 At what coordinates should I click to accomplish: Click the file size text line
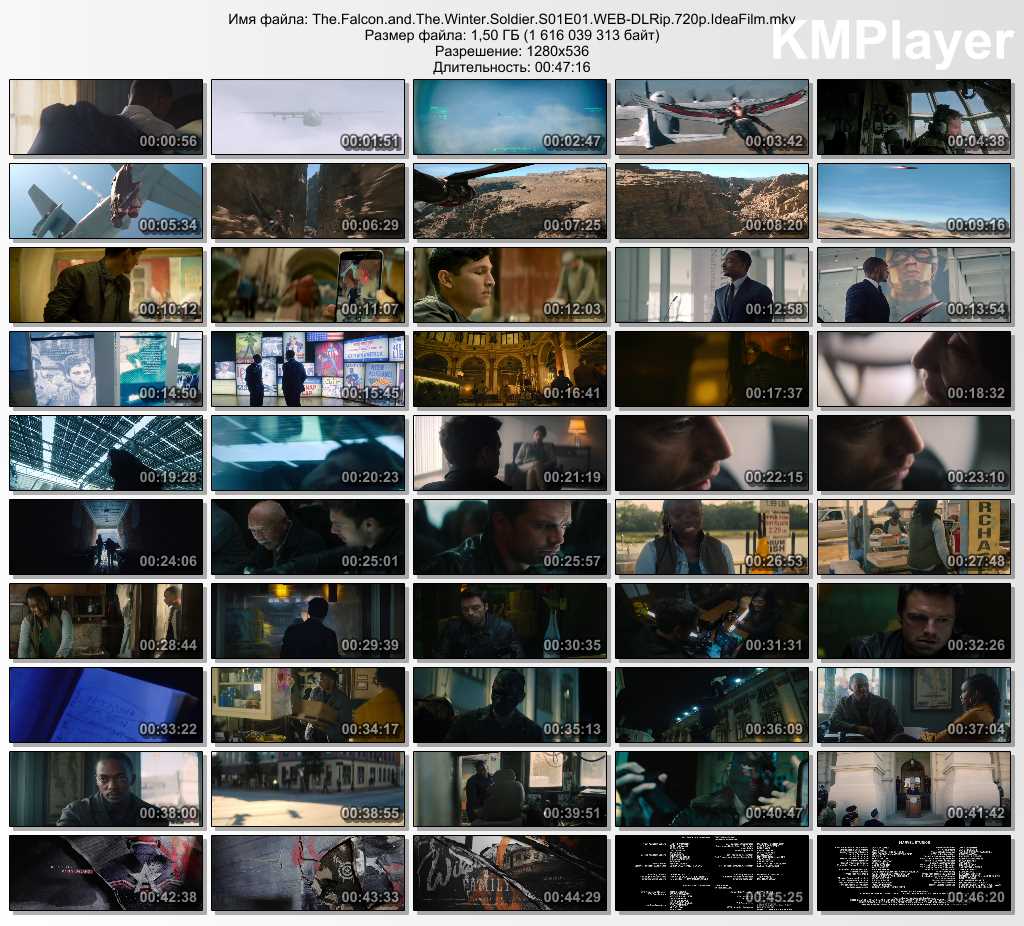tap(511, 36)
